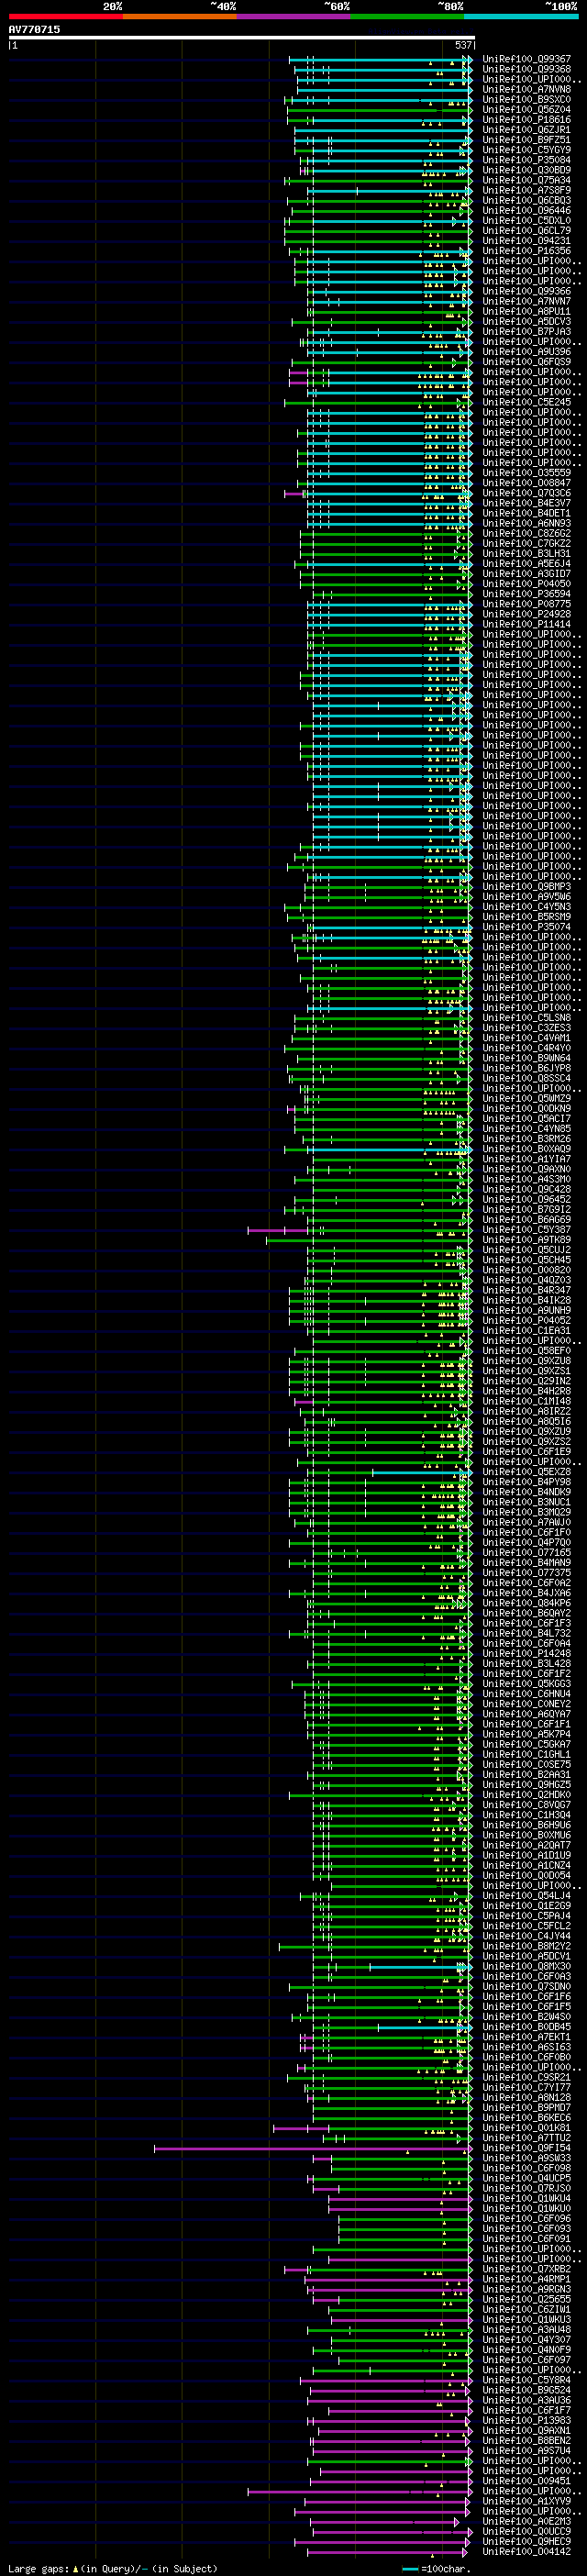Select hit label UniRef100_C4YN85
587x2576 pixels.
coord(526,1129)
